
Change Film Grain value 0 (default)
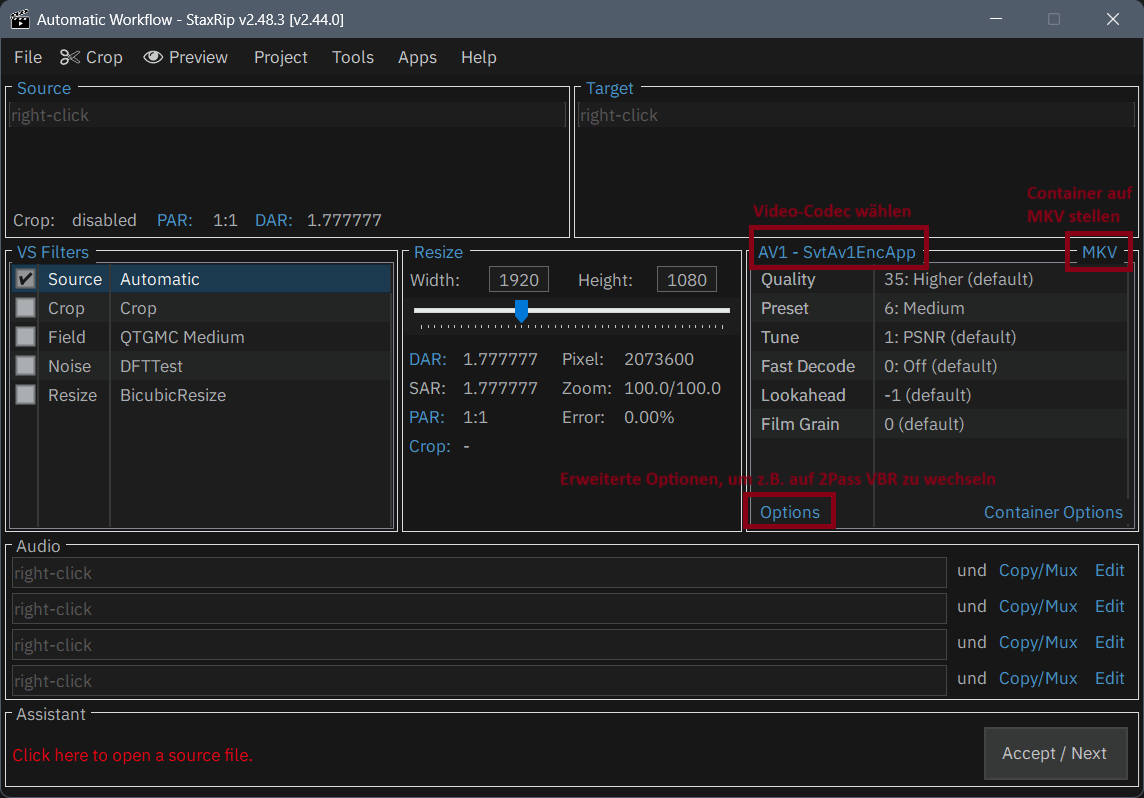pyautogui.click(x=924, y=425)
